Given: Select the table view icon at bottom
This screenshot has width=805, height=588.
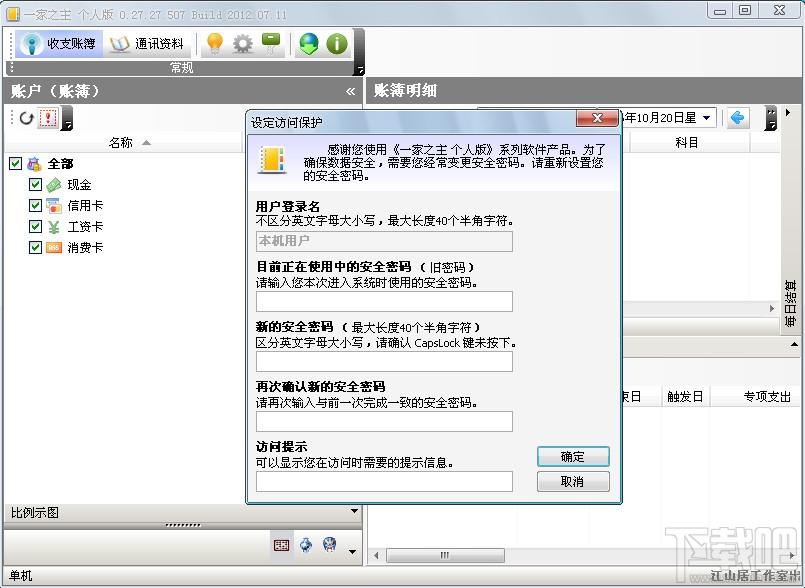Looking at the screenshot, I should [x=281, y=545].
